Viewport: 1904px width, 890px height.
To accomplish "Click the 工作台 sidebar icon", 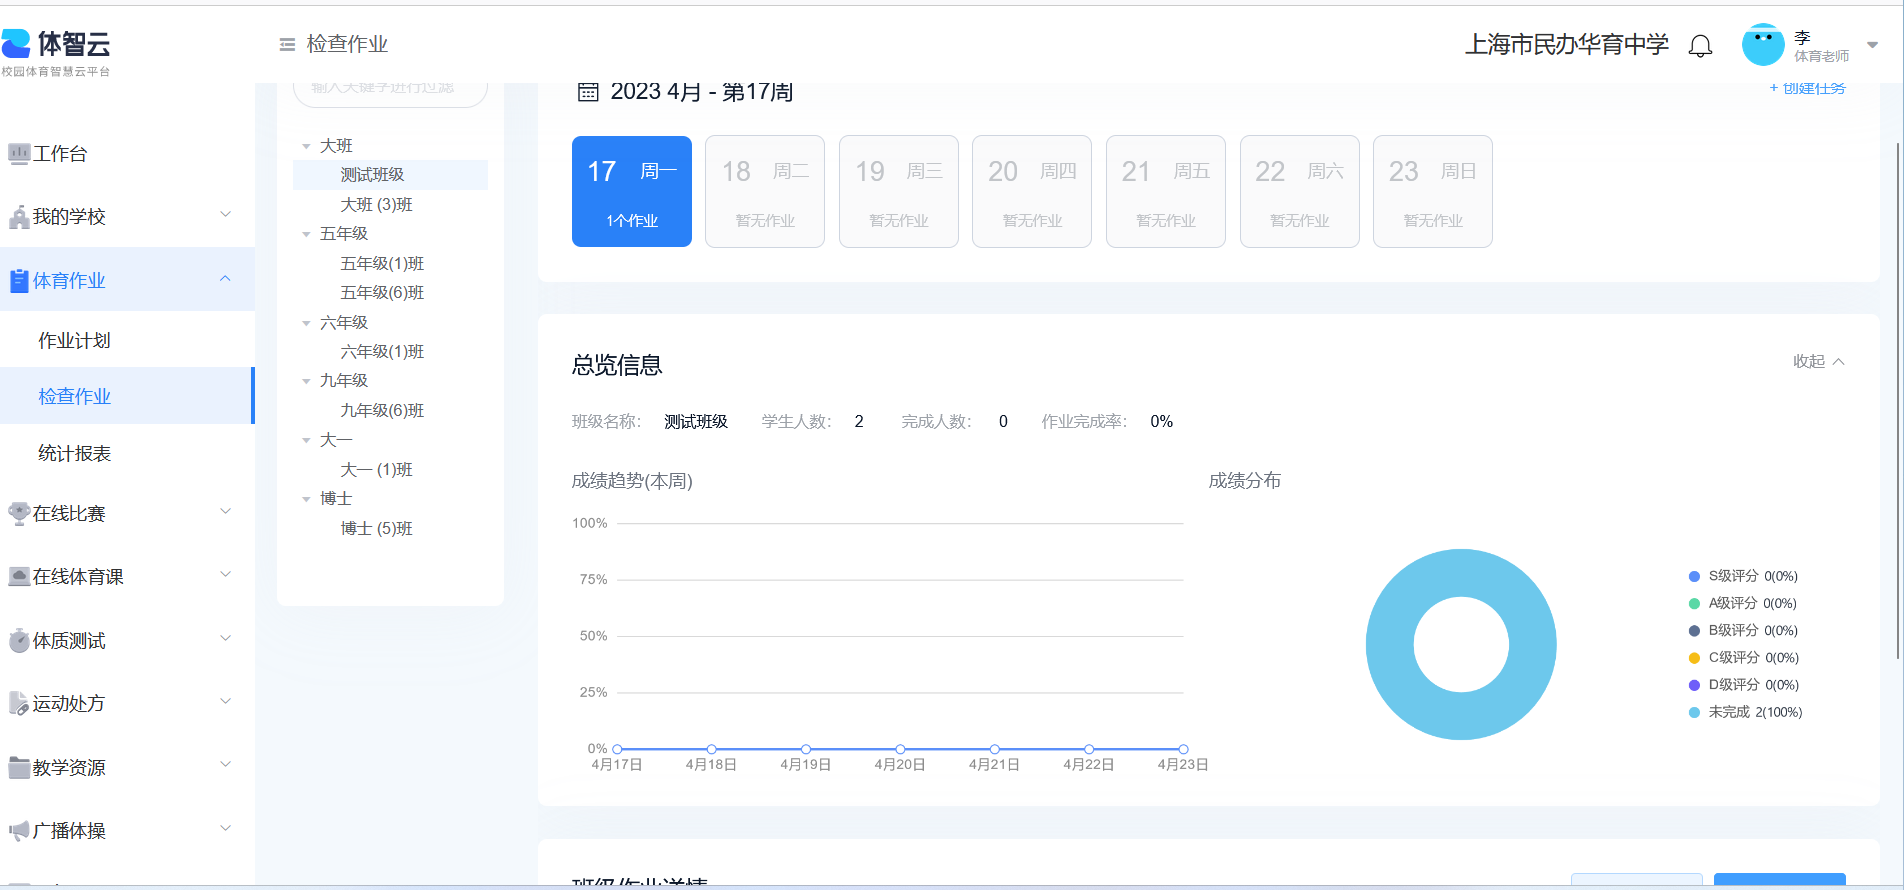I will pos(19,153).
